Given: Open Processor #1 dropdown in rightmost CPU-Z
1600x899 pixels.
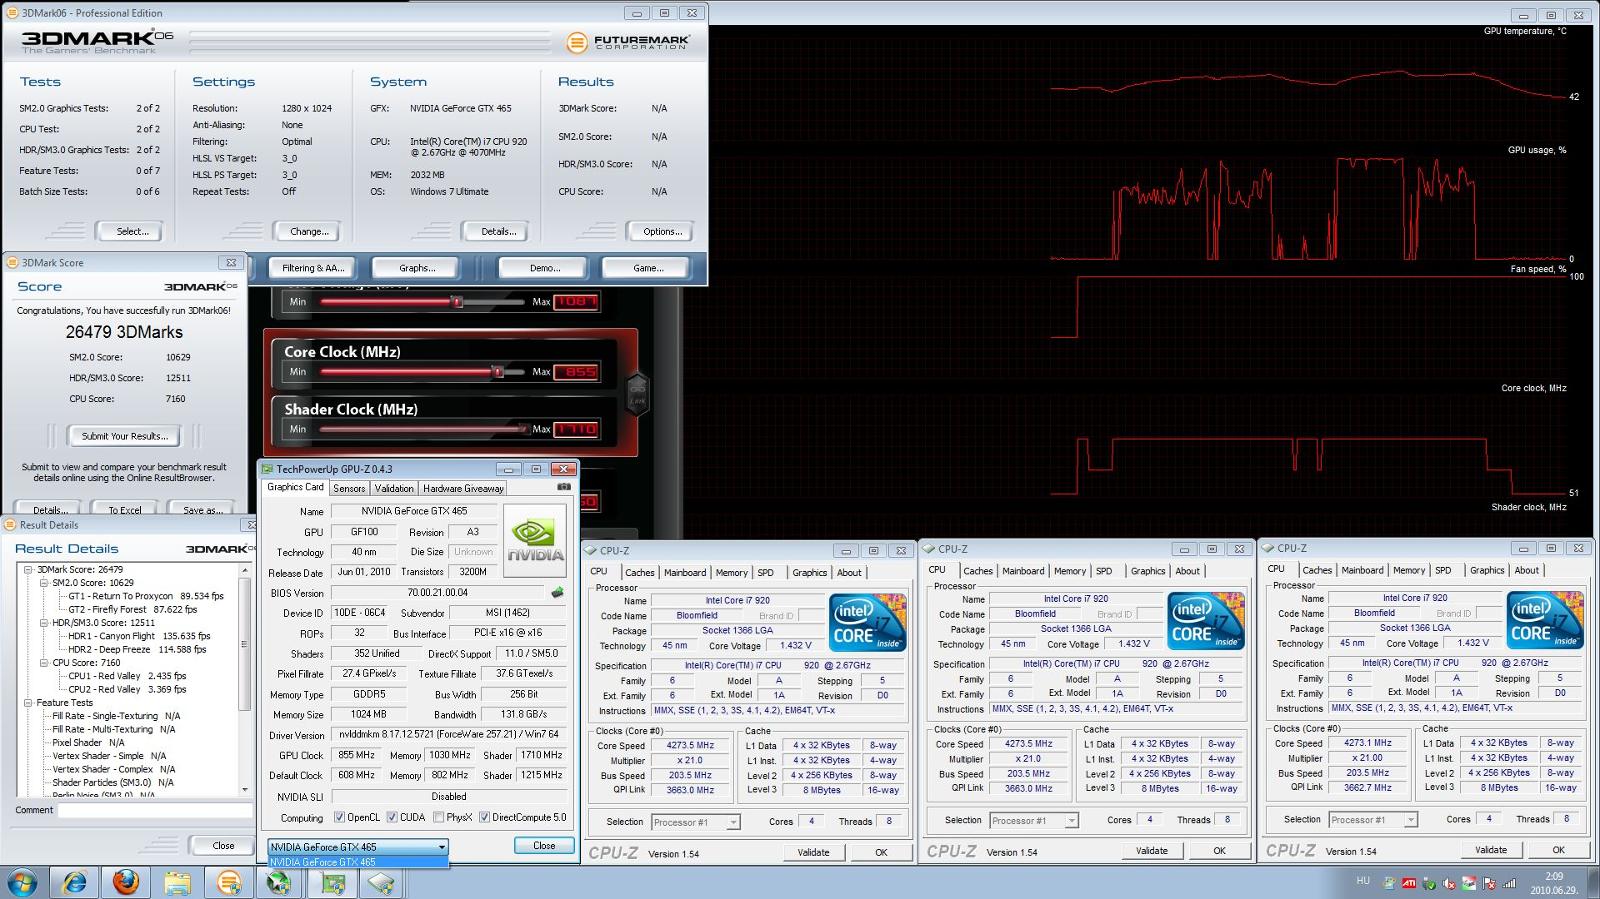Looking at the screenshot, I should [1373, 819].
